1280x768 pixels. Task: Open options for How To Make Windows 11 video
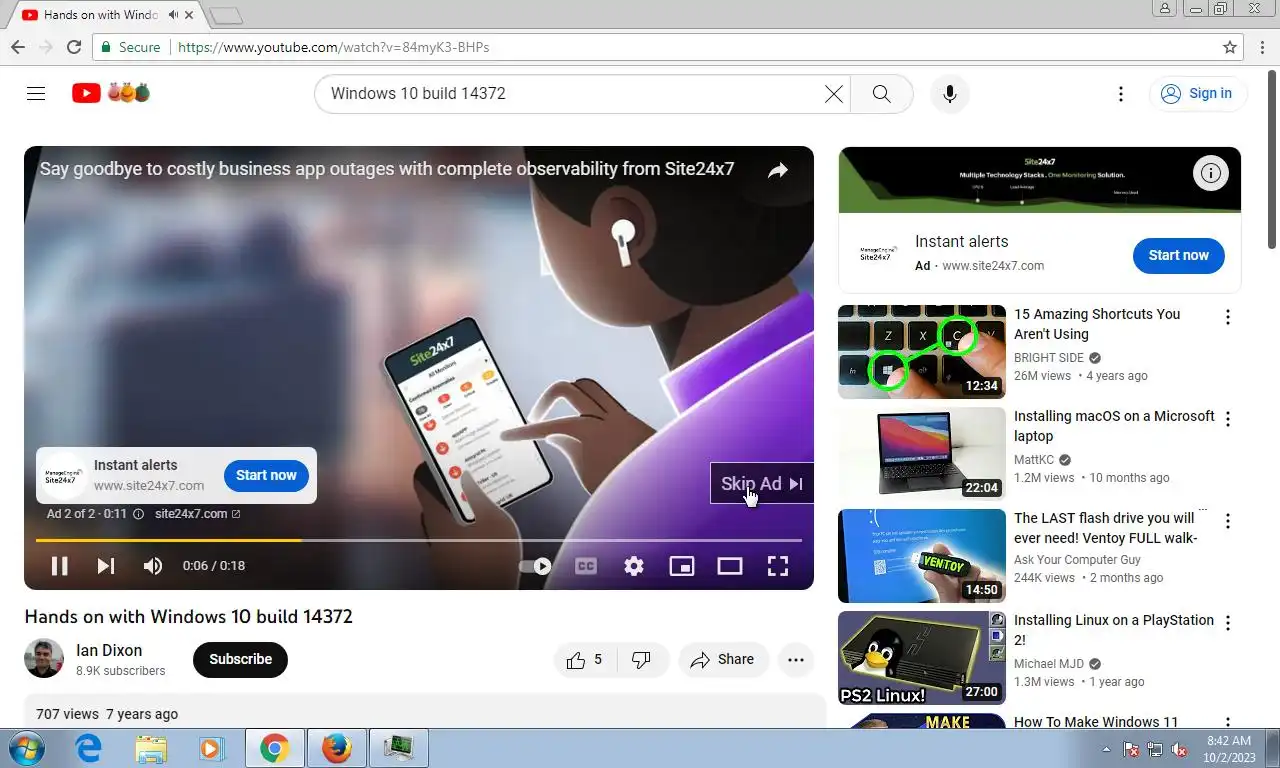click(x=1227, y=722)
